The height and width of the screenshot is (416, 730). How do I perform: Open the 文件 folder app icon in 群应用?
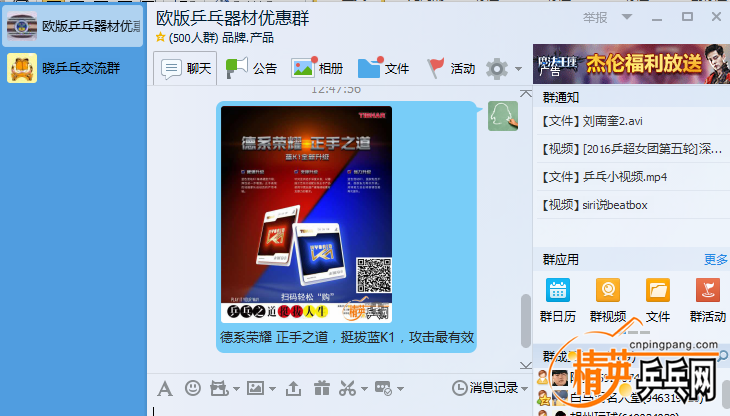(657, 290)
